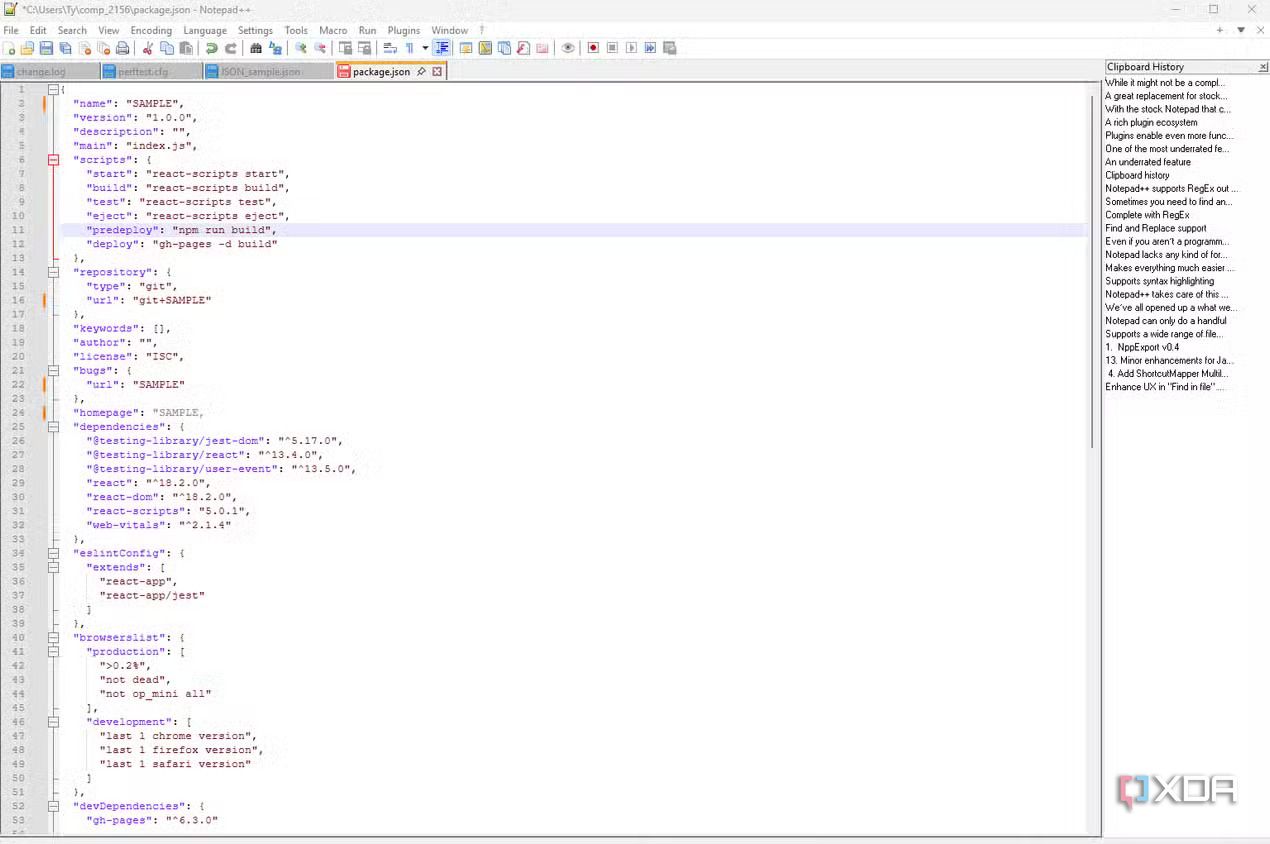Click the macro Playback icon
The height and width of the screenshot is (844, 1270).
click(631, 48)
